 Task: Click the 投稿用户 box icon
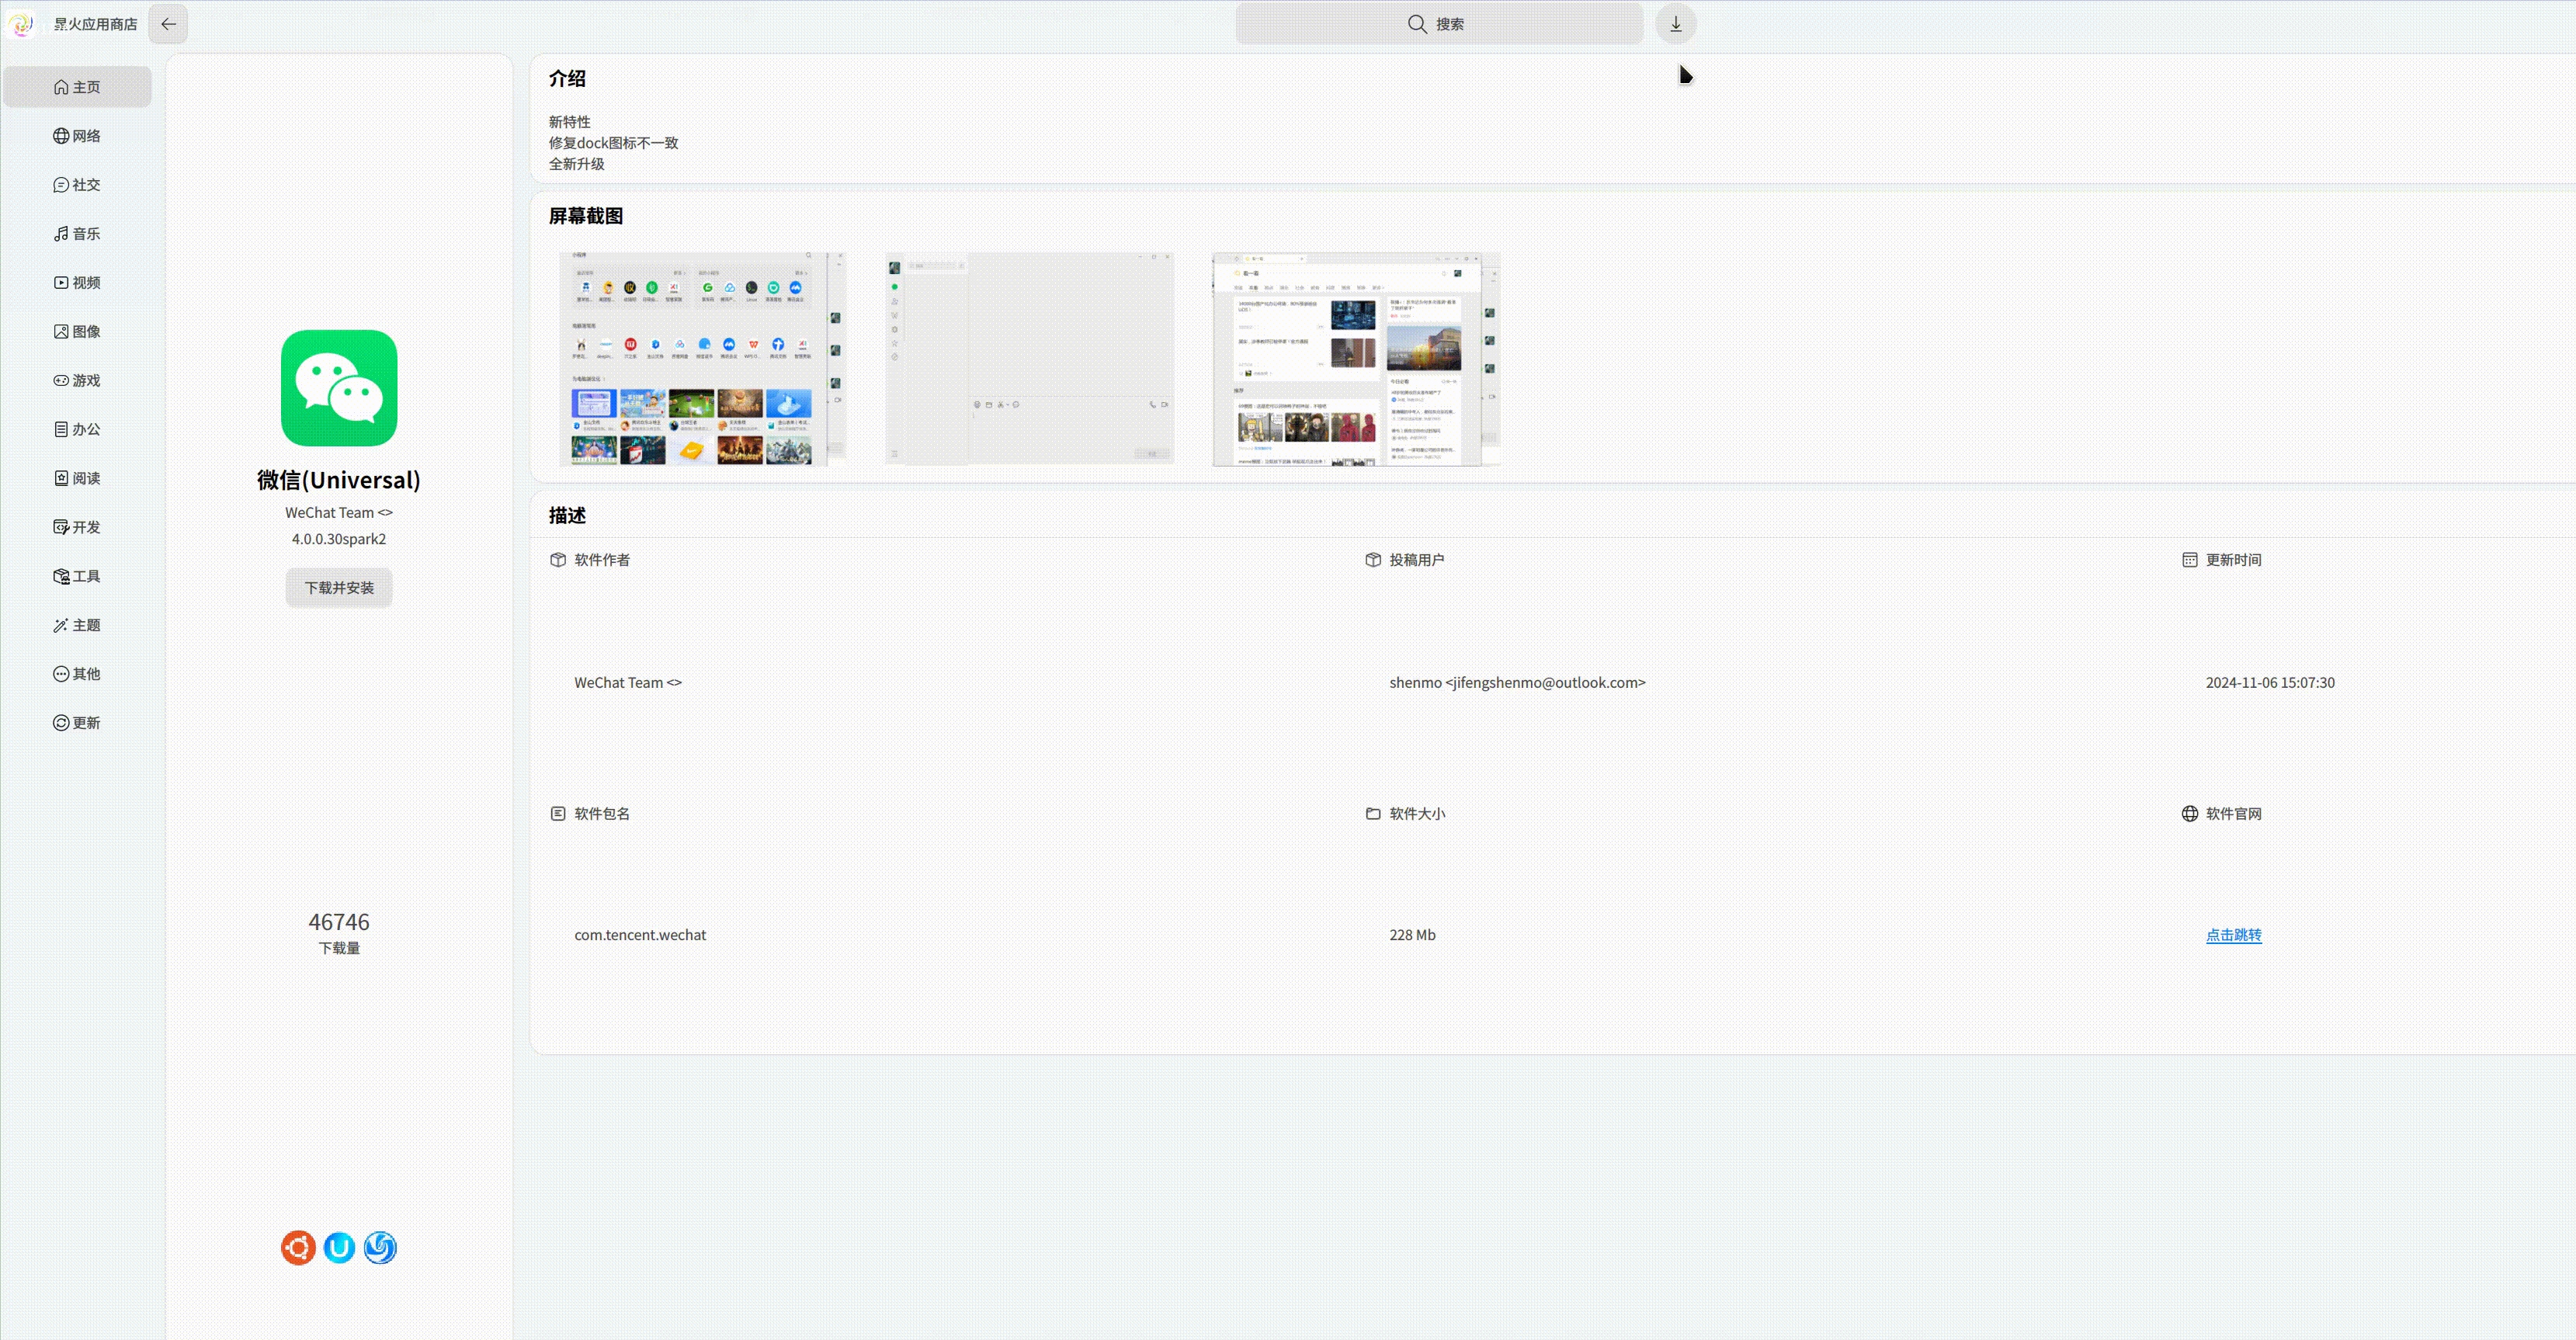tap(1373, 560)
